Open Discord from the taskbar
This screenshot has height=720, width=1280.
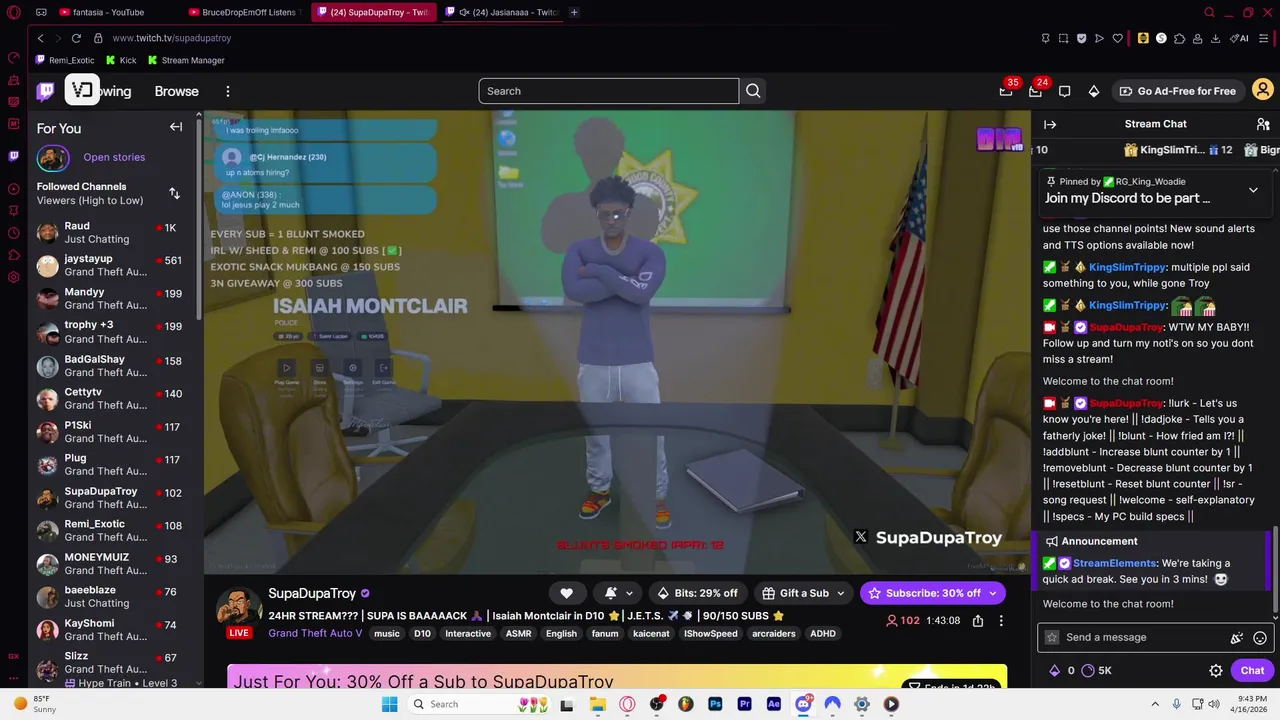[803, 704]
